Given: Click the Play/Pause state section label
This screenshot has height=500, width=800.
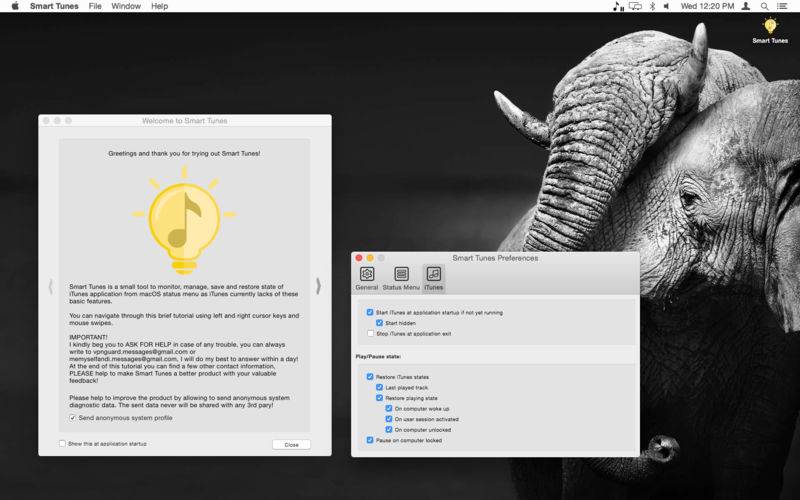Looking at the screenshot, I should tap(378, 357).
